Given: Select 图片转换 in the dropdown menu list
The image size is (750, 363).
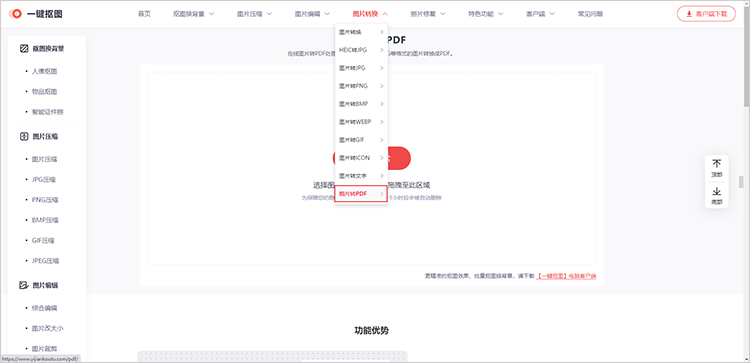Looking at the screenshot, I should pyautogui.click(x=361, y=32).
